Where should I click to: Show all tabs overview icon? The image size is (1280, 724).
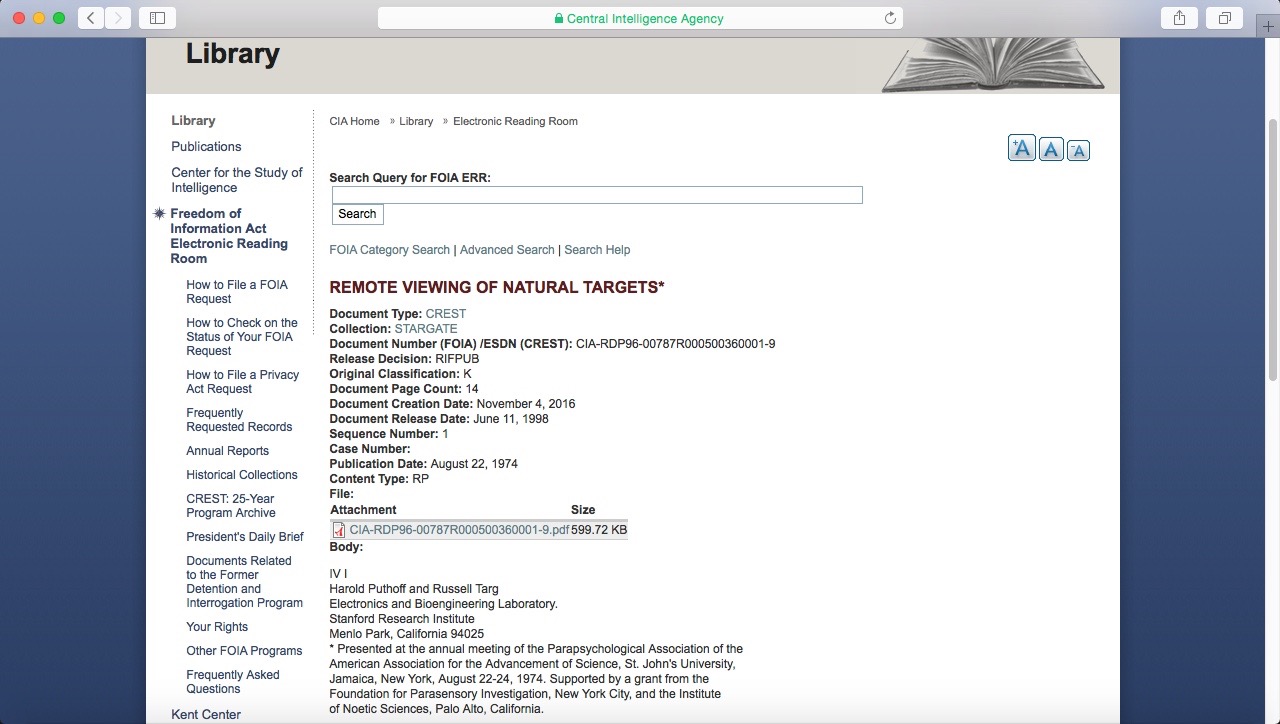tap(1224, 18)
